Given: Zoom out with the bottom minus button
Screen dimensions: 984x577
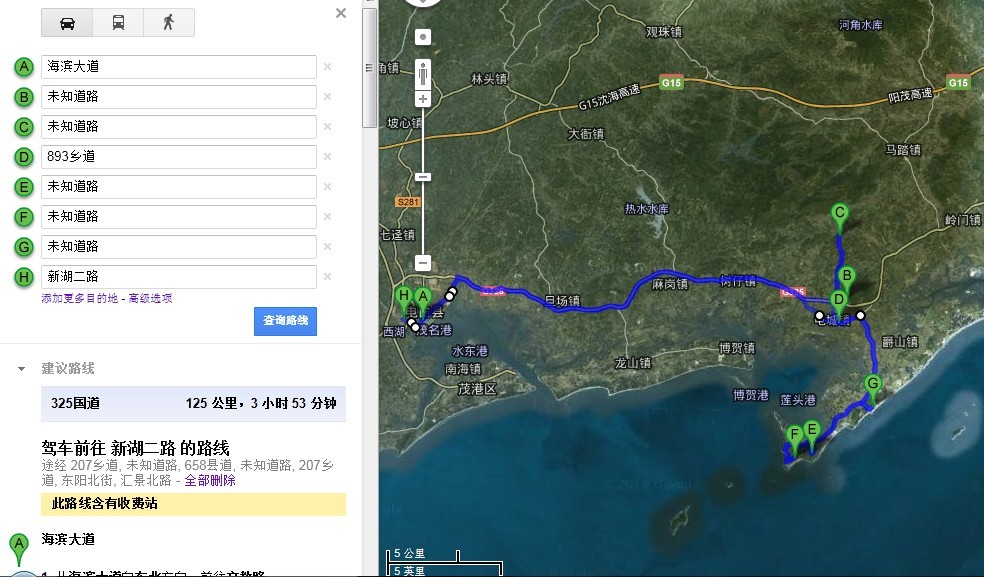Looking at the screenshot, I should coord(423,263).
